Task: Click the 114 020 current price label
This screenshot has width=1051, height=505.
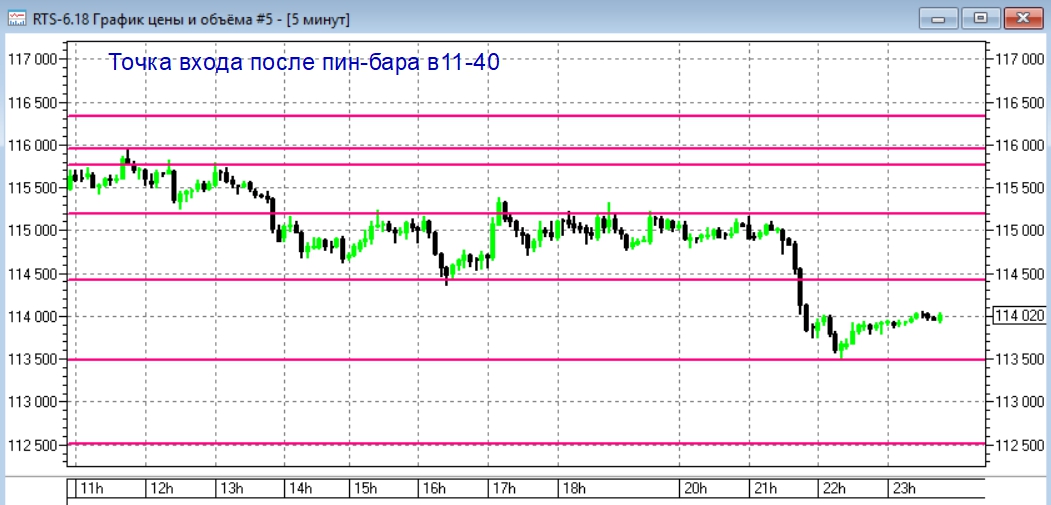Action: pyautogui.click(x=1017, y=316)
